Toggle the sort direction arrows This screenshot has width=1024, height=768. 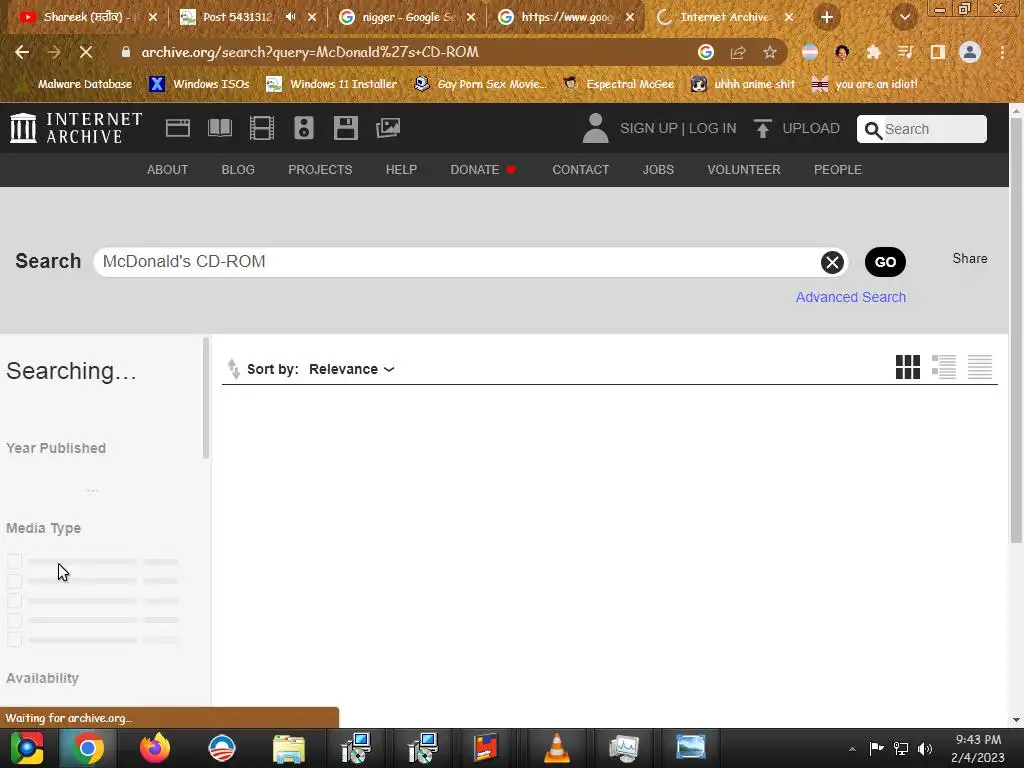pos(233,369)
